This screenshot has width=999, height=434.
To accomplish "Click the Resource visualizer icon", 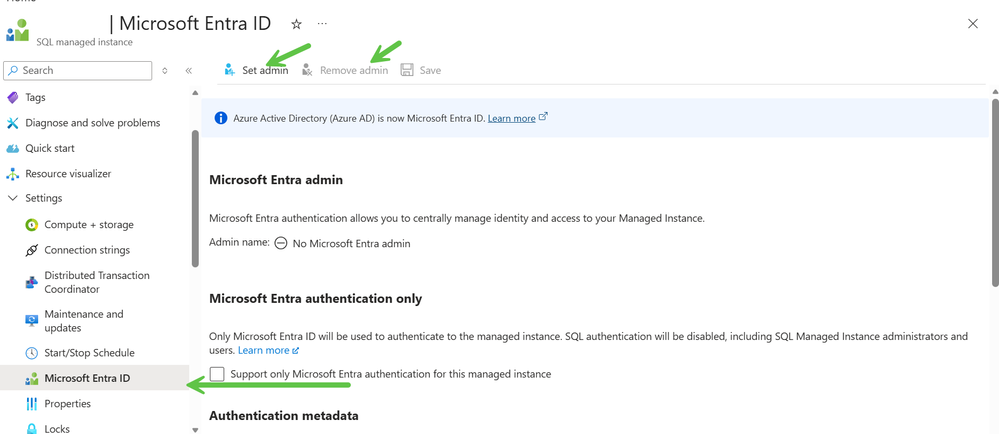I will pyautogui.click(x=13, y=173).
